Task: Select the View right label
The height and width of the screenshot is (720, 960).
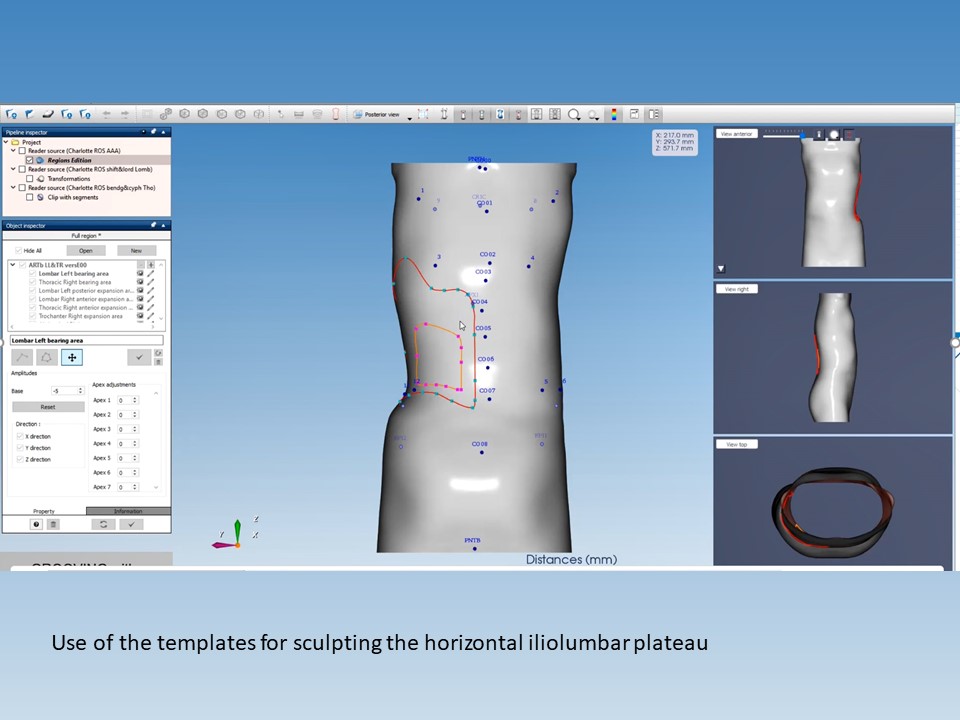Action: 737,289
